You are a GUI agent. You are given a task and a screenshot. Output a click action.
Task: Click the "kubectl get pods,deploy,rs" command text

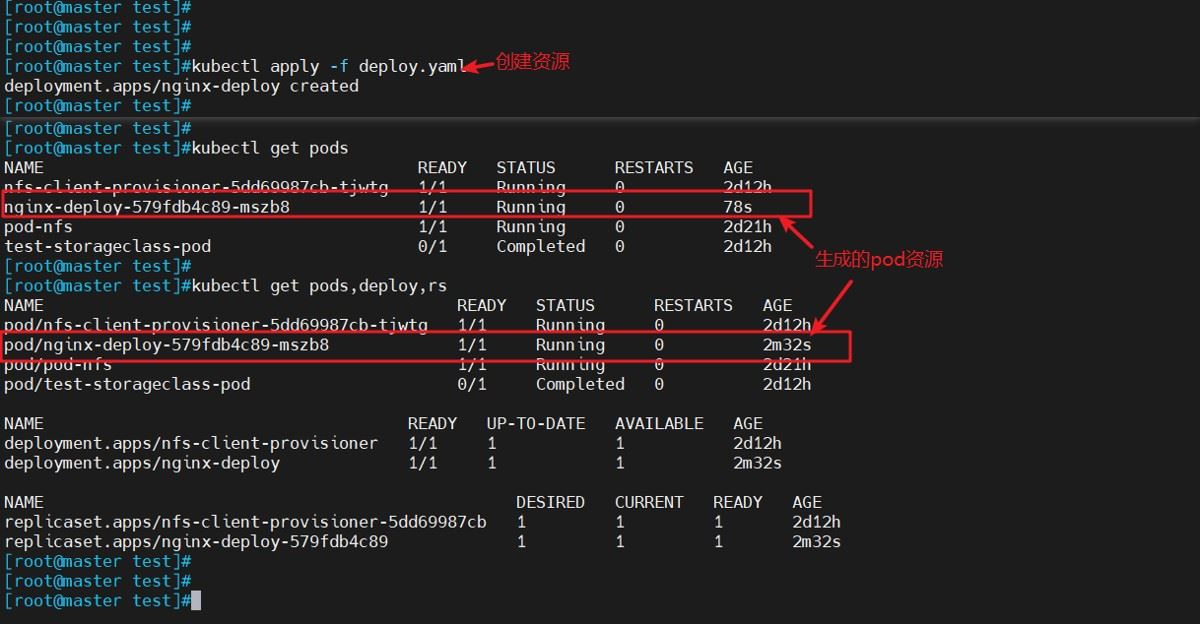(319, 286)
